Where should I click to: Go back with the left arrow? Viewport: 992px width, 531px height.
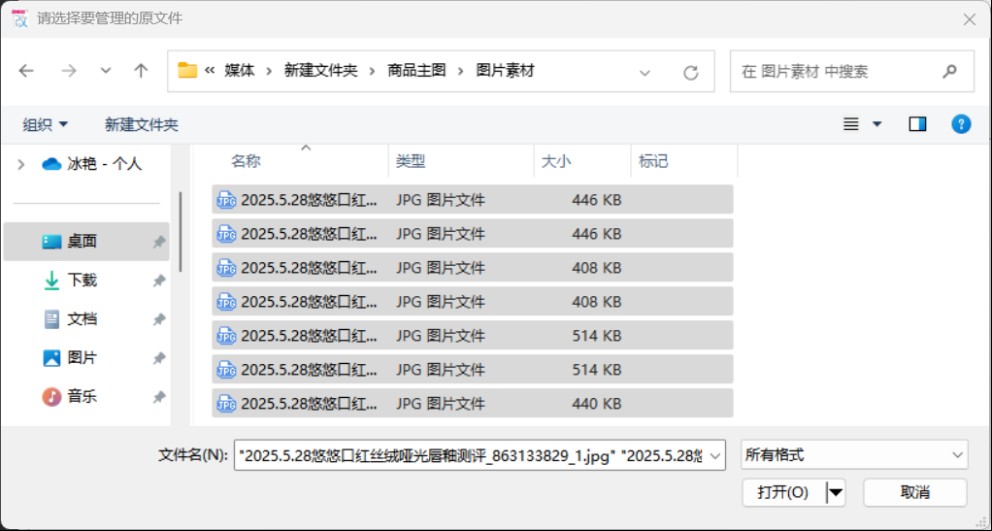click(26, 71)
